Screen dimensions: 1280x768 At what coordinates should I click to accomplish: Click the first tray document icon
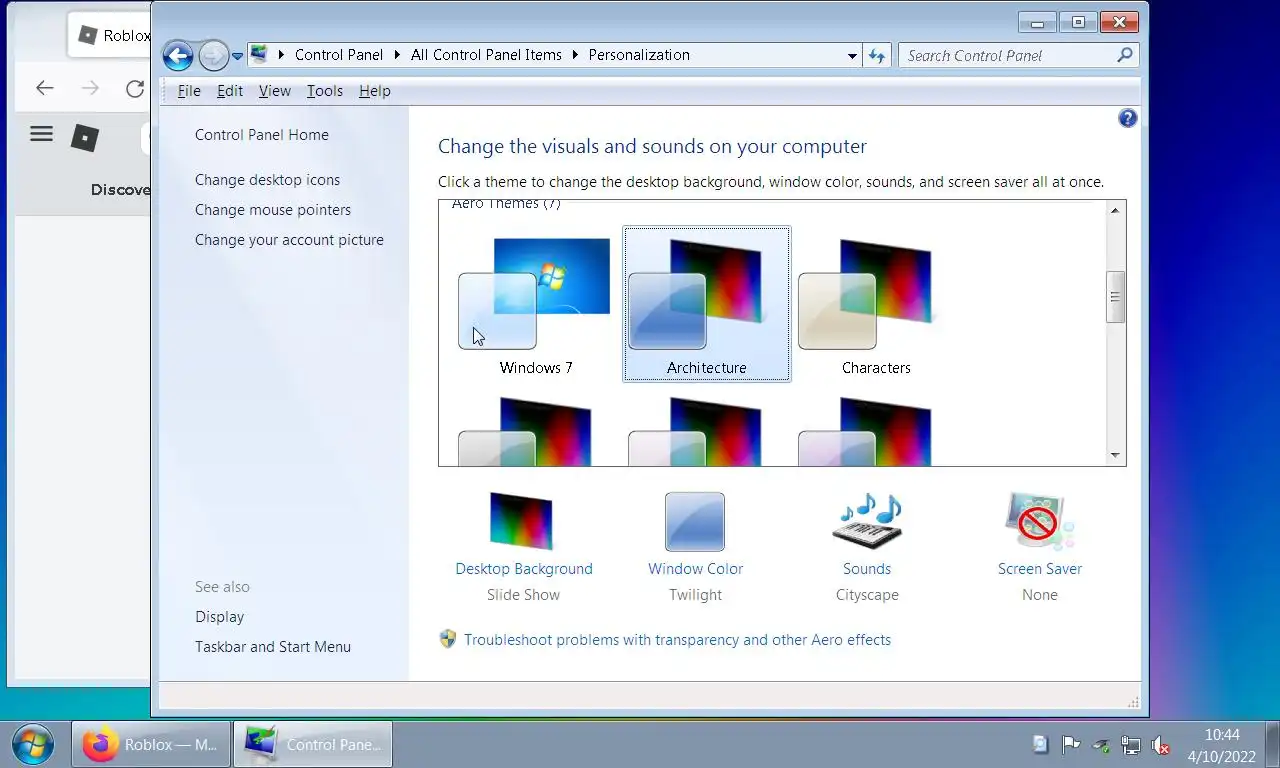(x=1040, y=745)
